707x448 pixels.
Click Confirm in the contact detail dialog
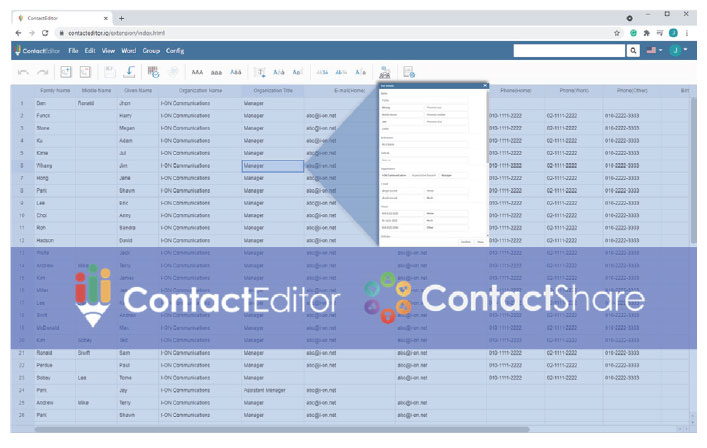pyautogui.click(x=466, y=242)
